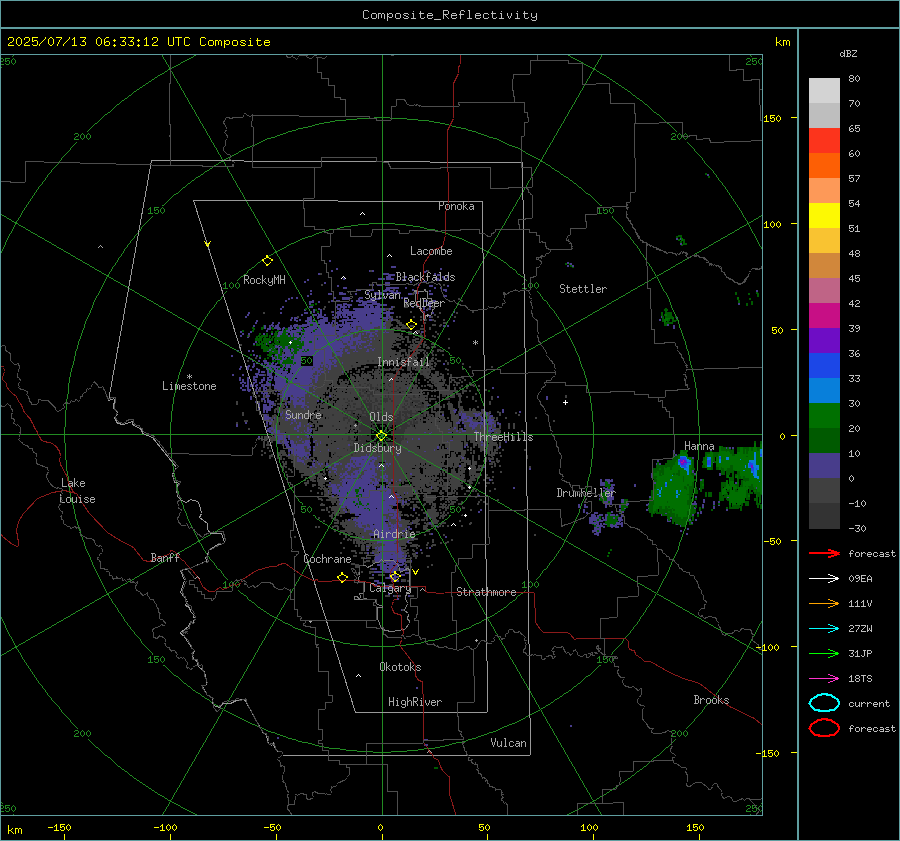Click the dBZ legend heading
The image size is (900, 841).
click(x=848, y=53)
